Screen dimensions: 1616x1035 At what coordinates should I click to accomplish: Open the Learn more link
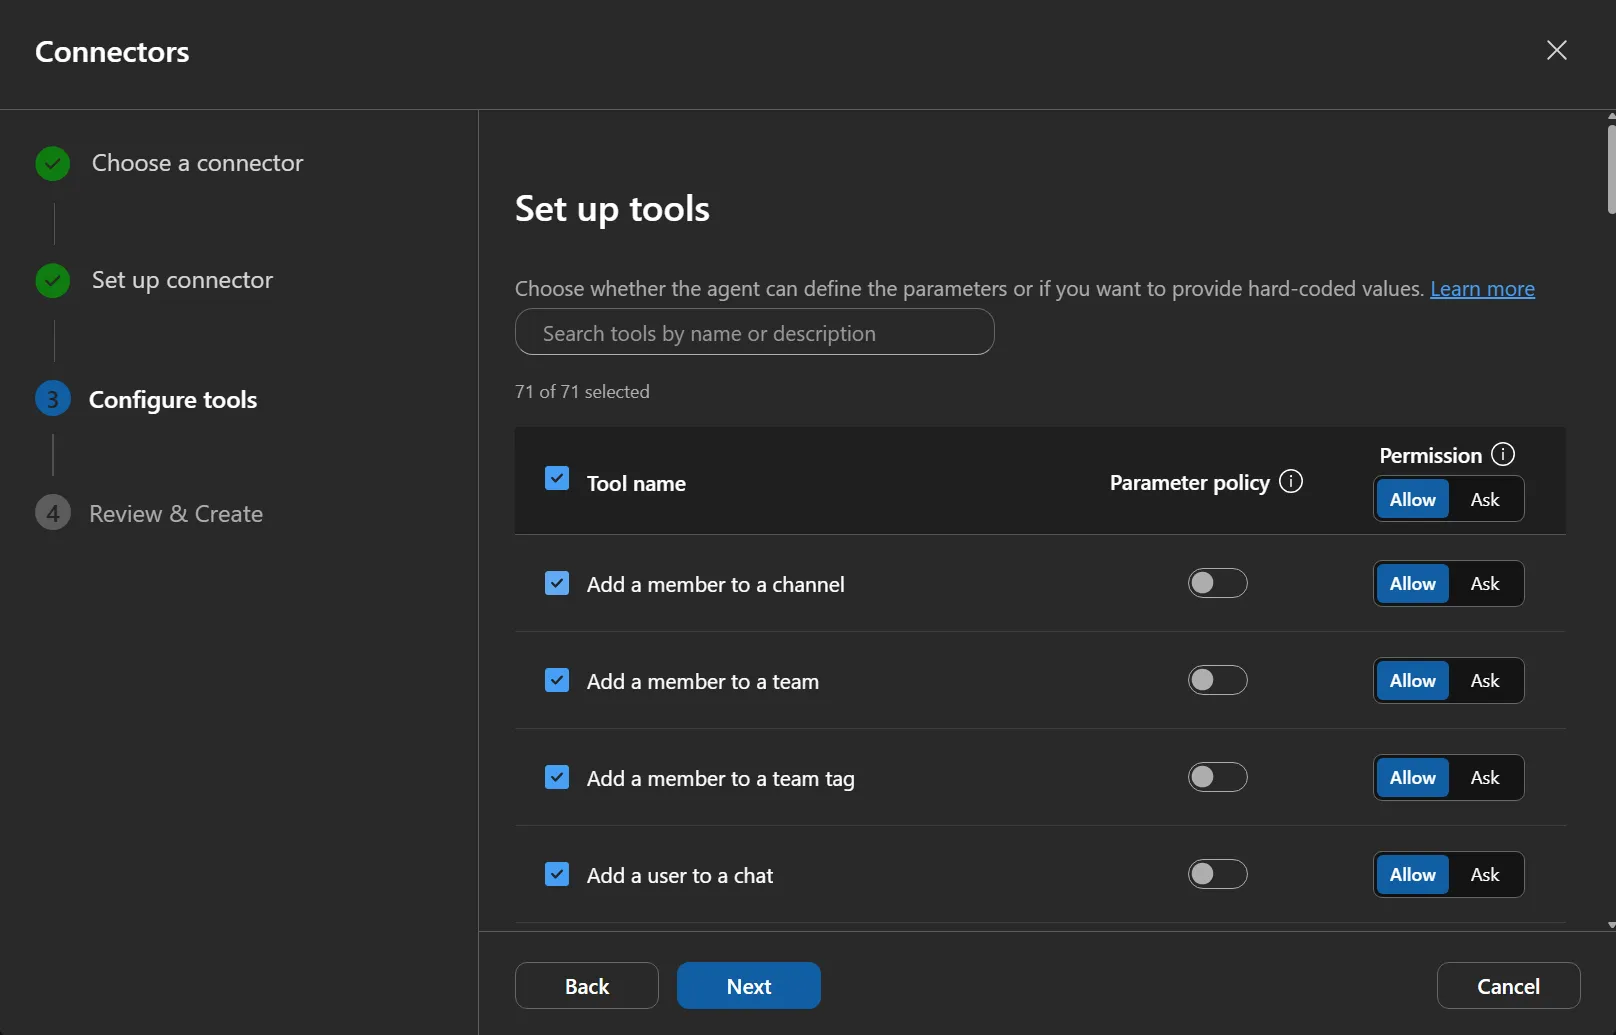point(1482,289)
